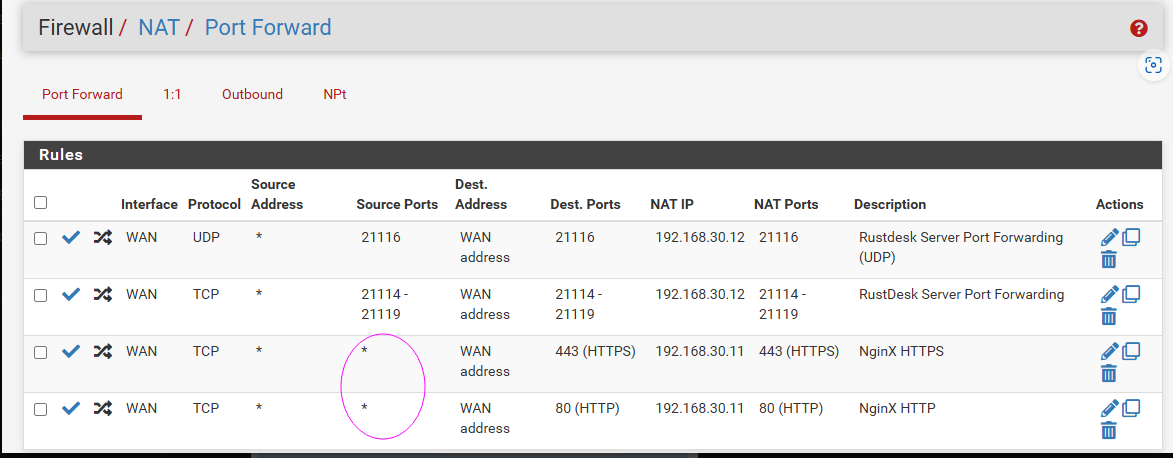Image resolution: width=1173 pixels, height=458 pixels.
Task: Toggle enabled checkmark on NginX HTTP rule
Action: pos(71,409)
